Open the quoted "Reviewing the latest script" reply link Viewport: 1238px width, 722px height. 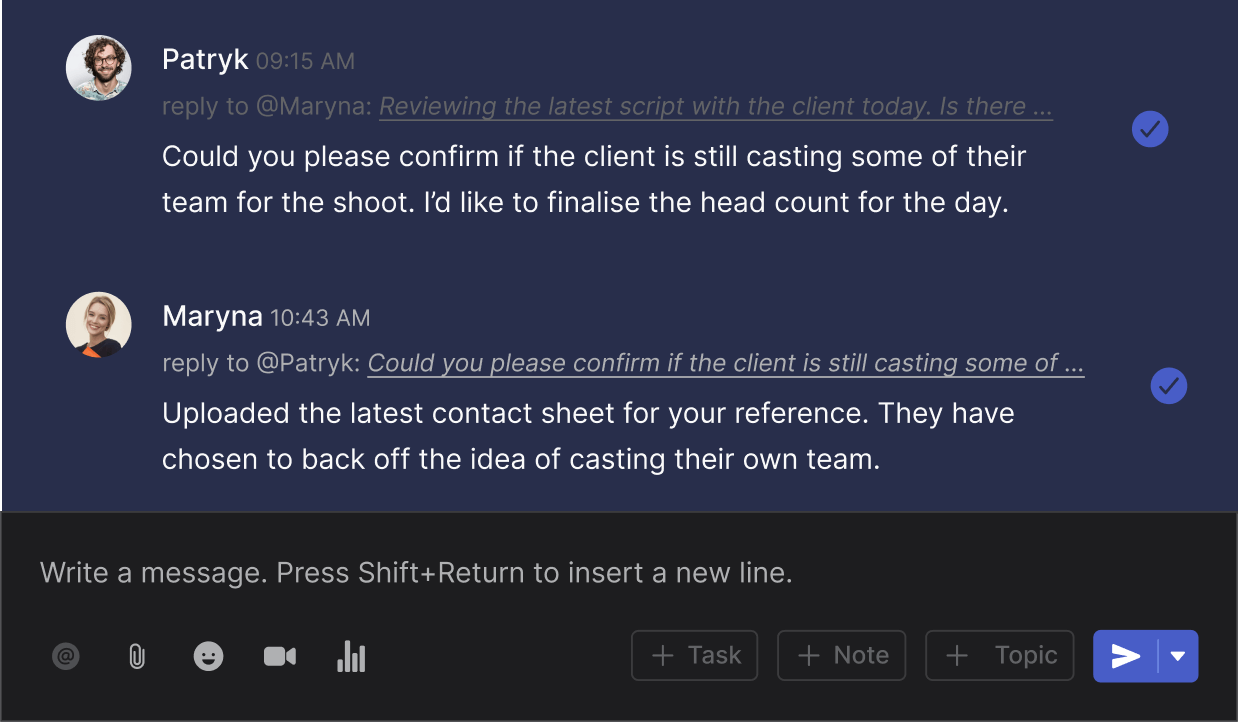coord(715,107)
